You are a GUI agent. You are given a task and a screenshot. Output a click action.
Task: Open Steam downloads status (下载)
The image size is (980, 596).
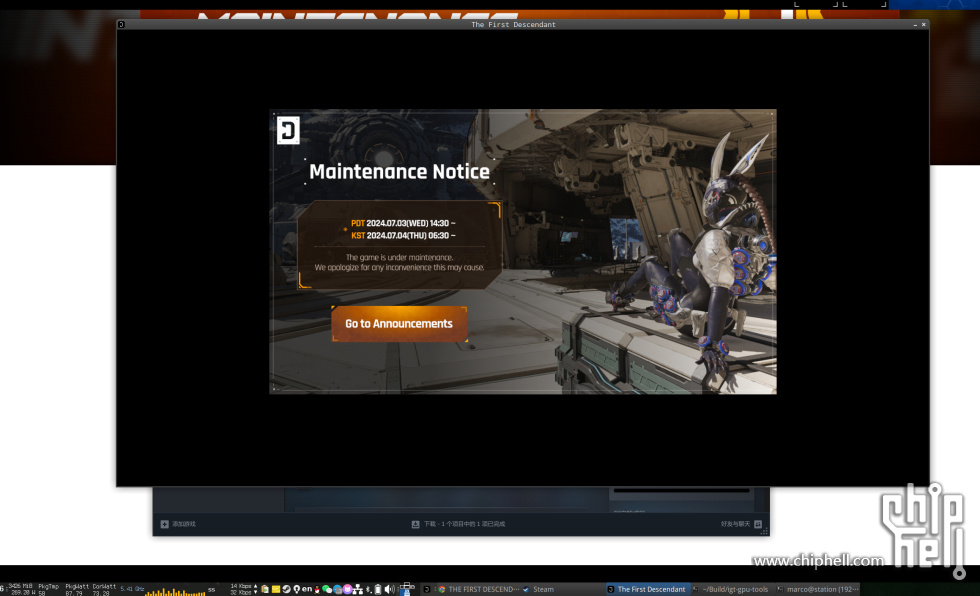click(x=464, y=524)
